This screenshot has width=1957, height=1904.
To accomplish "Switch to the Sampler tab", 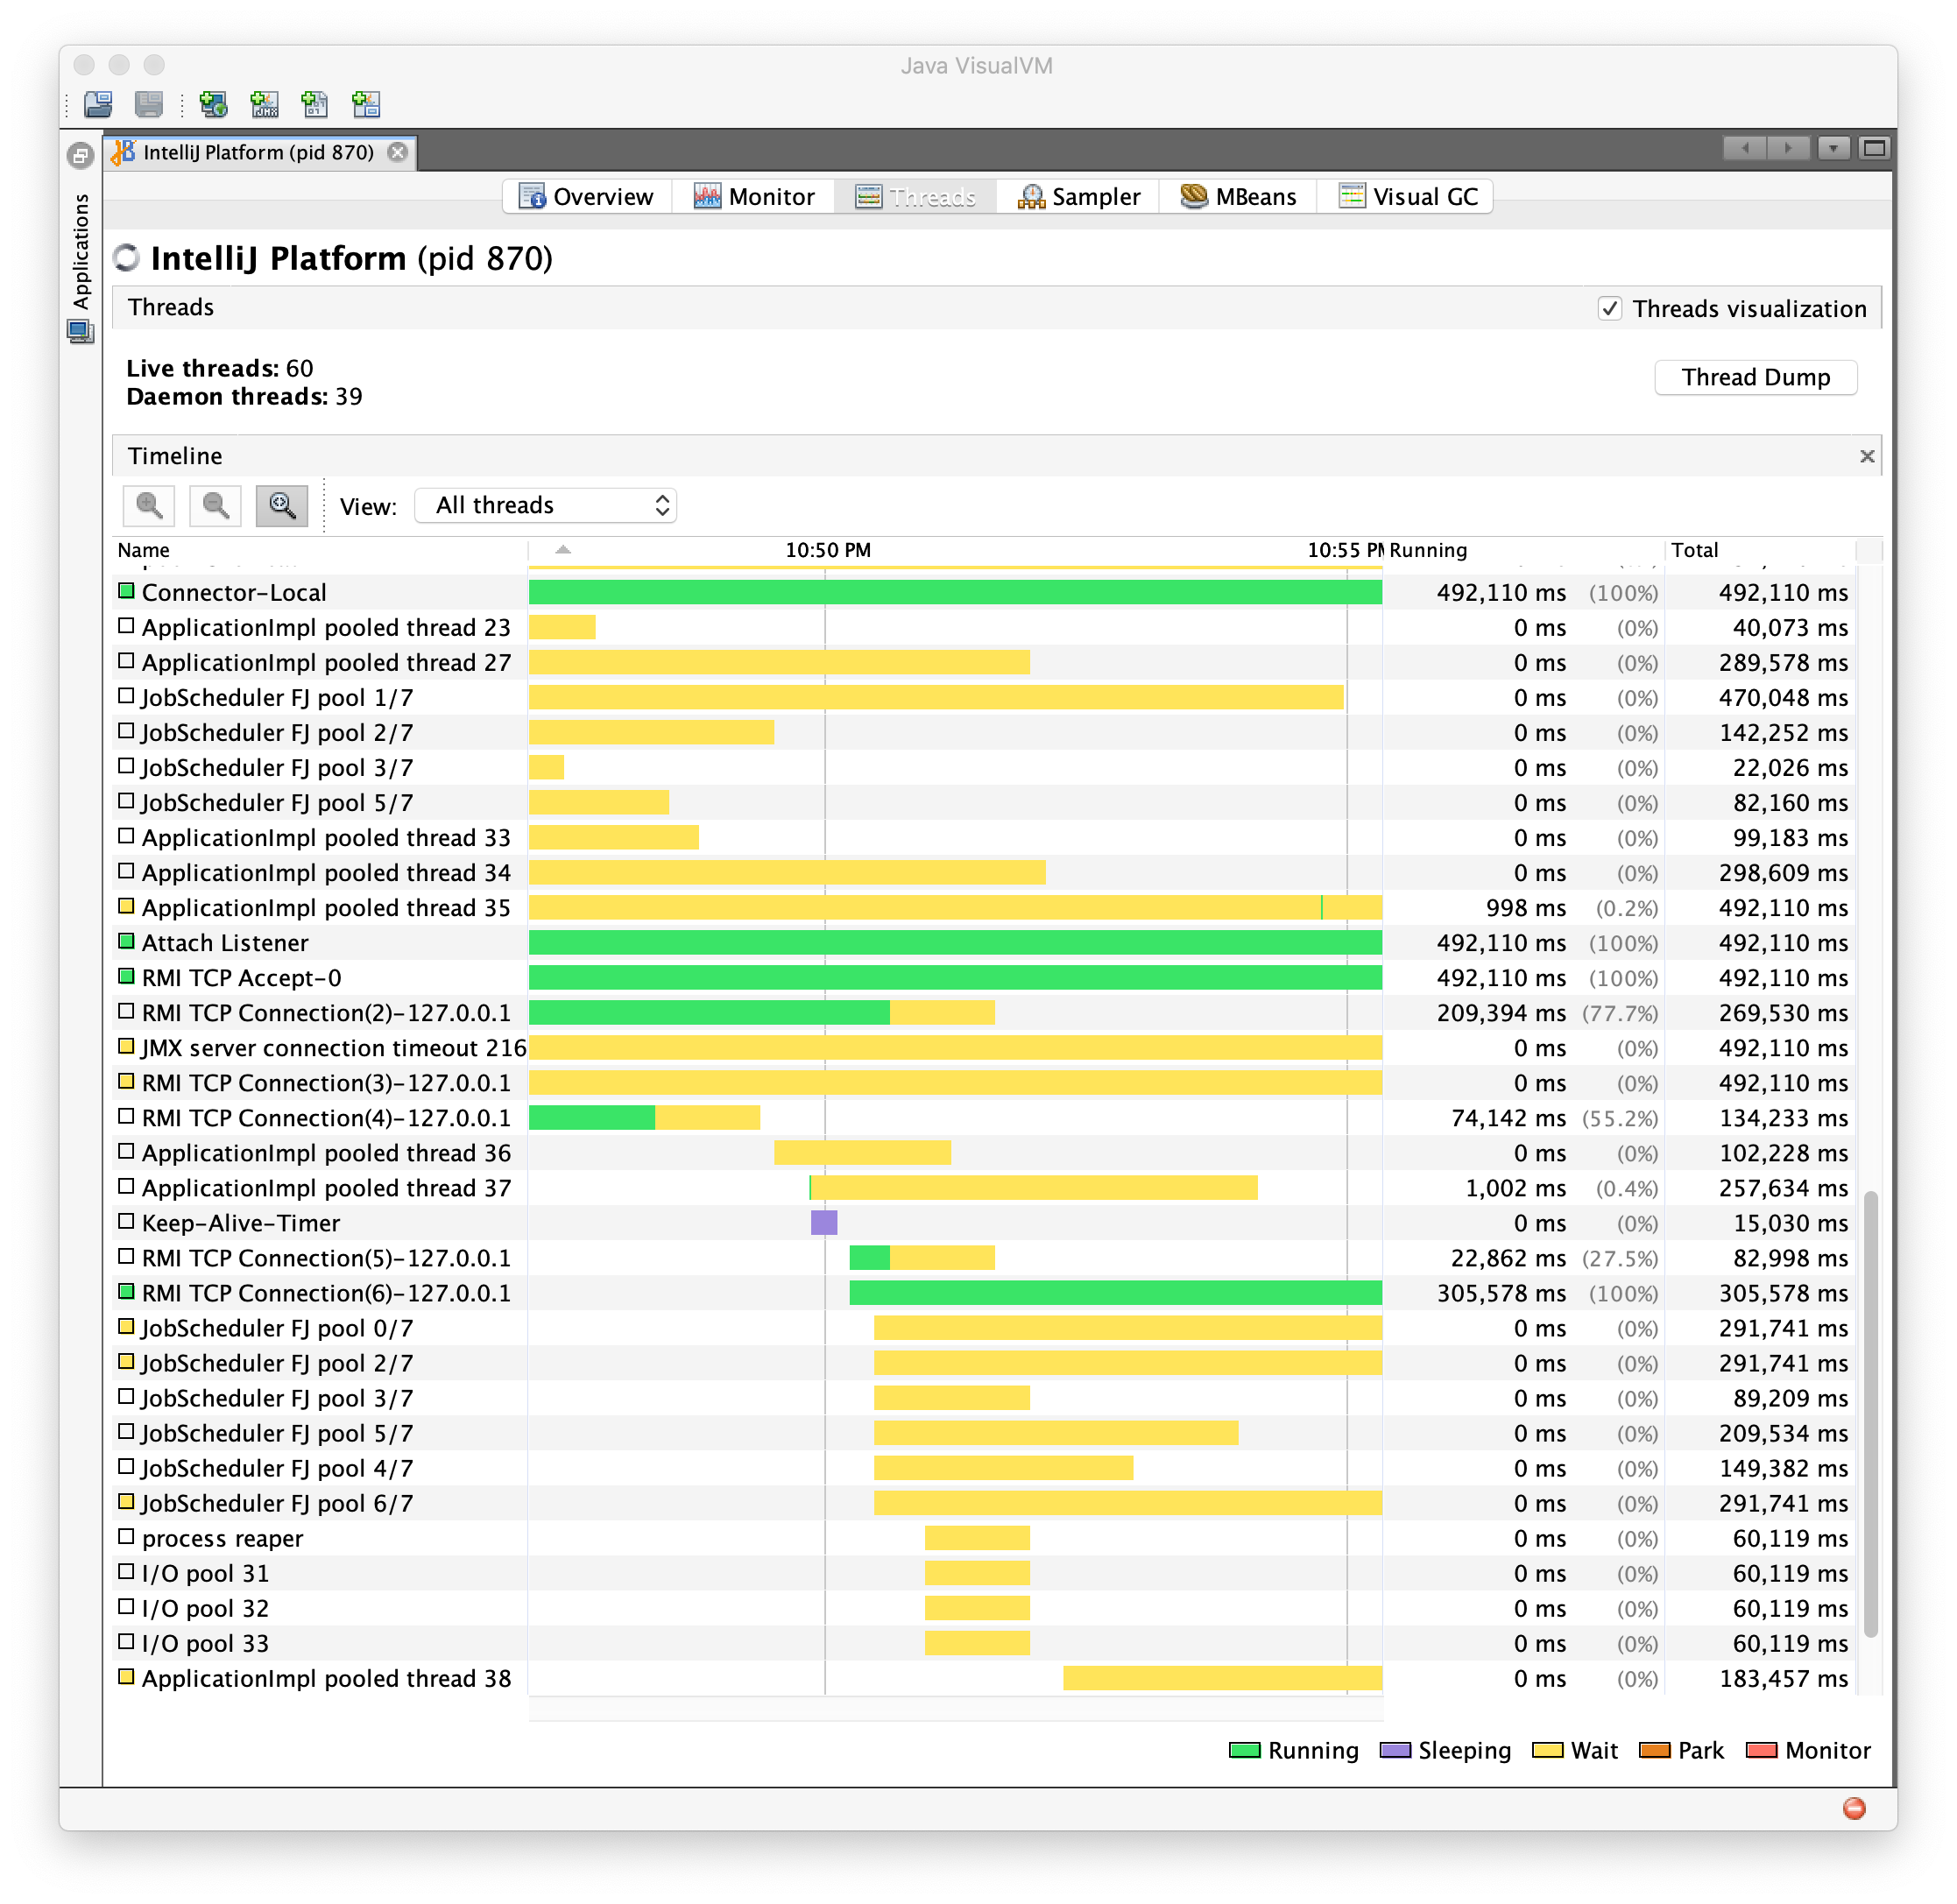I will 1079,196.
